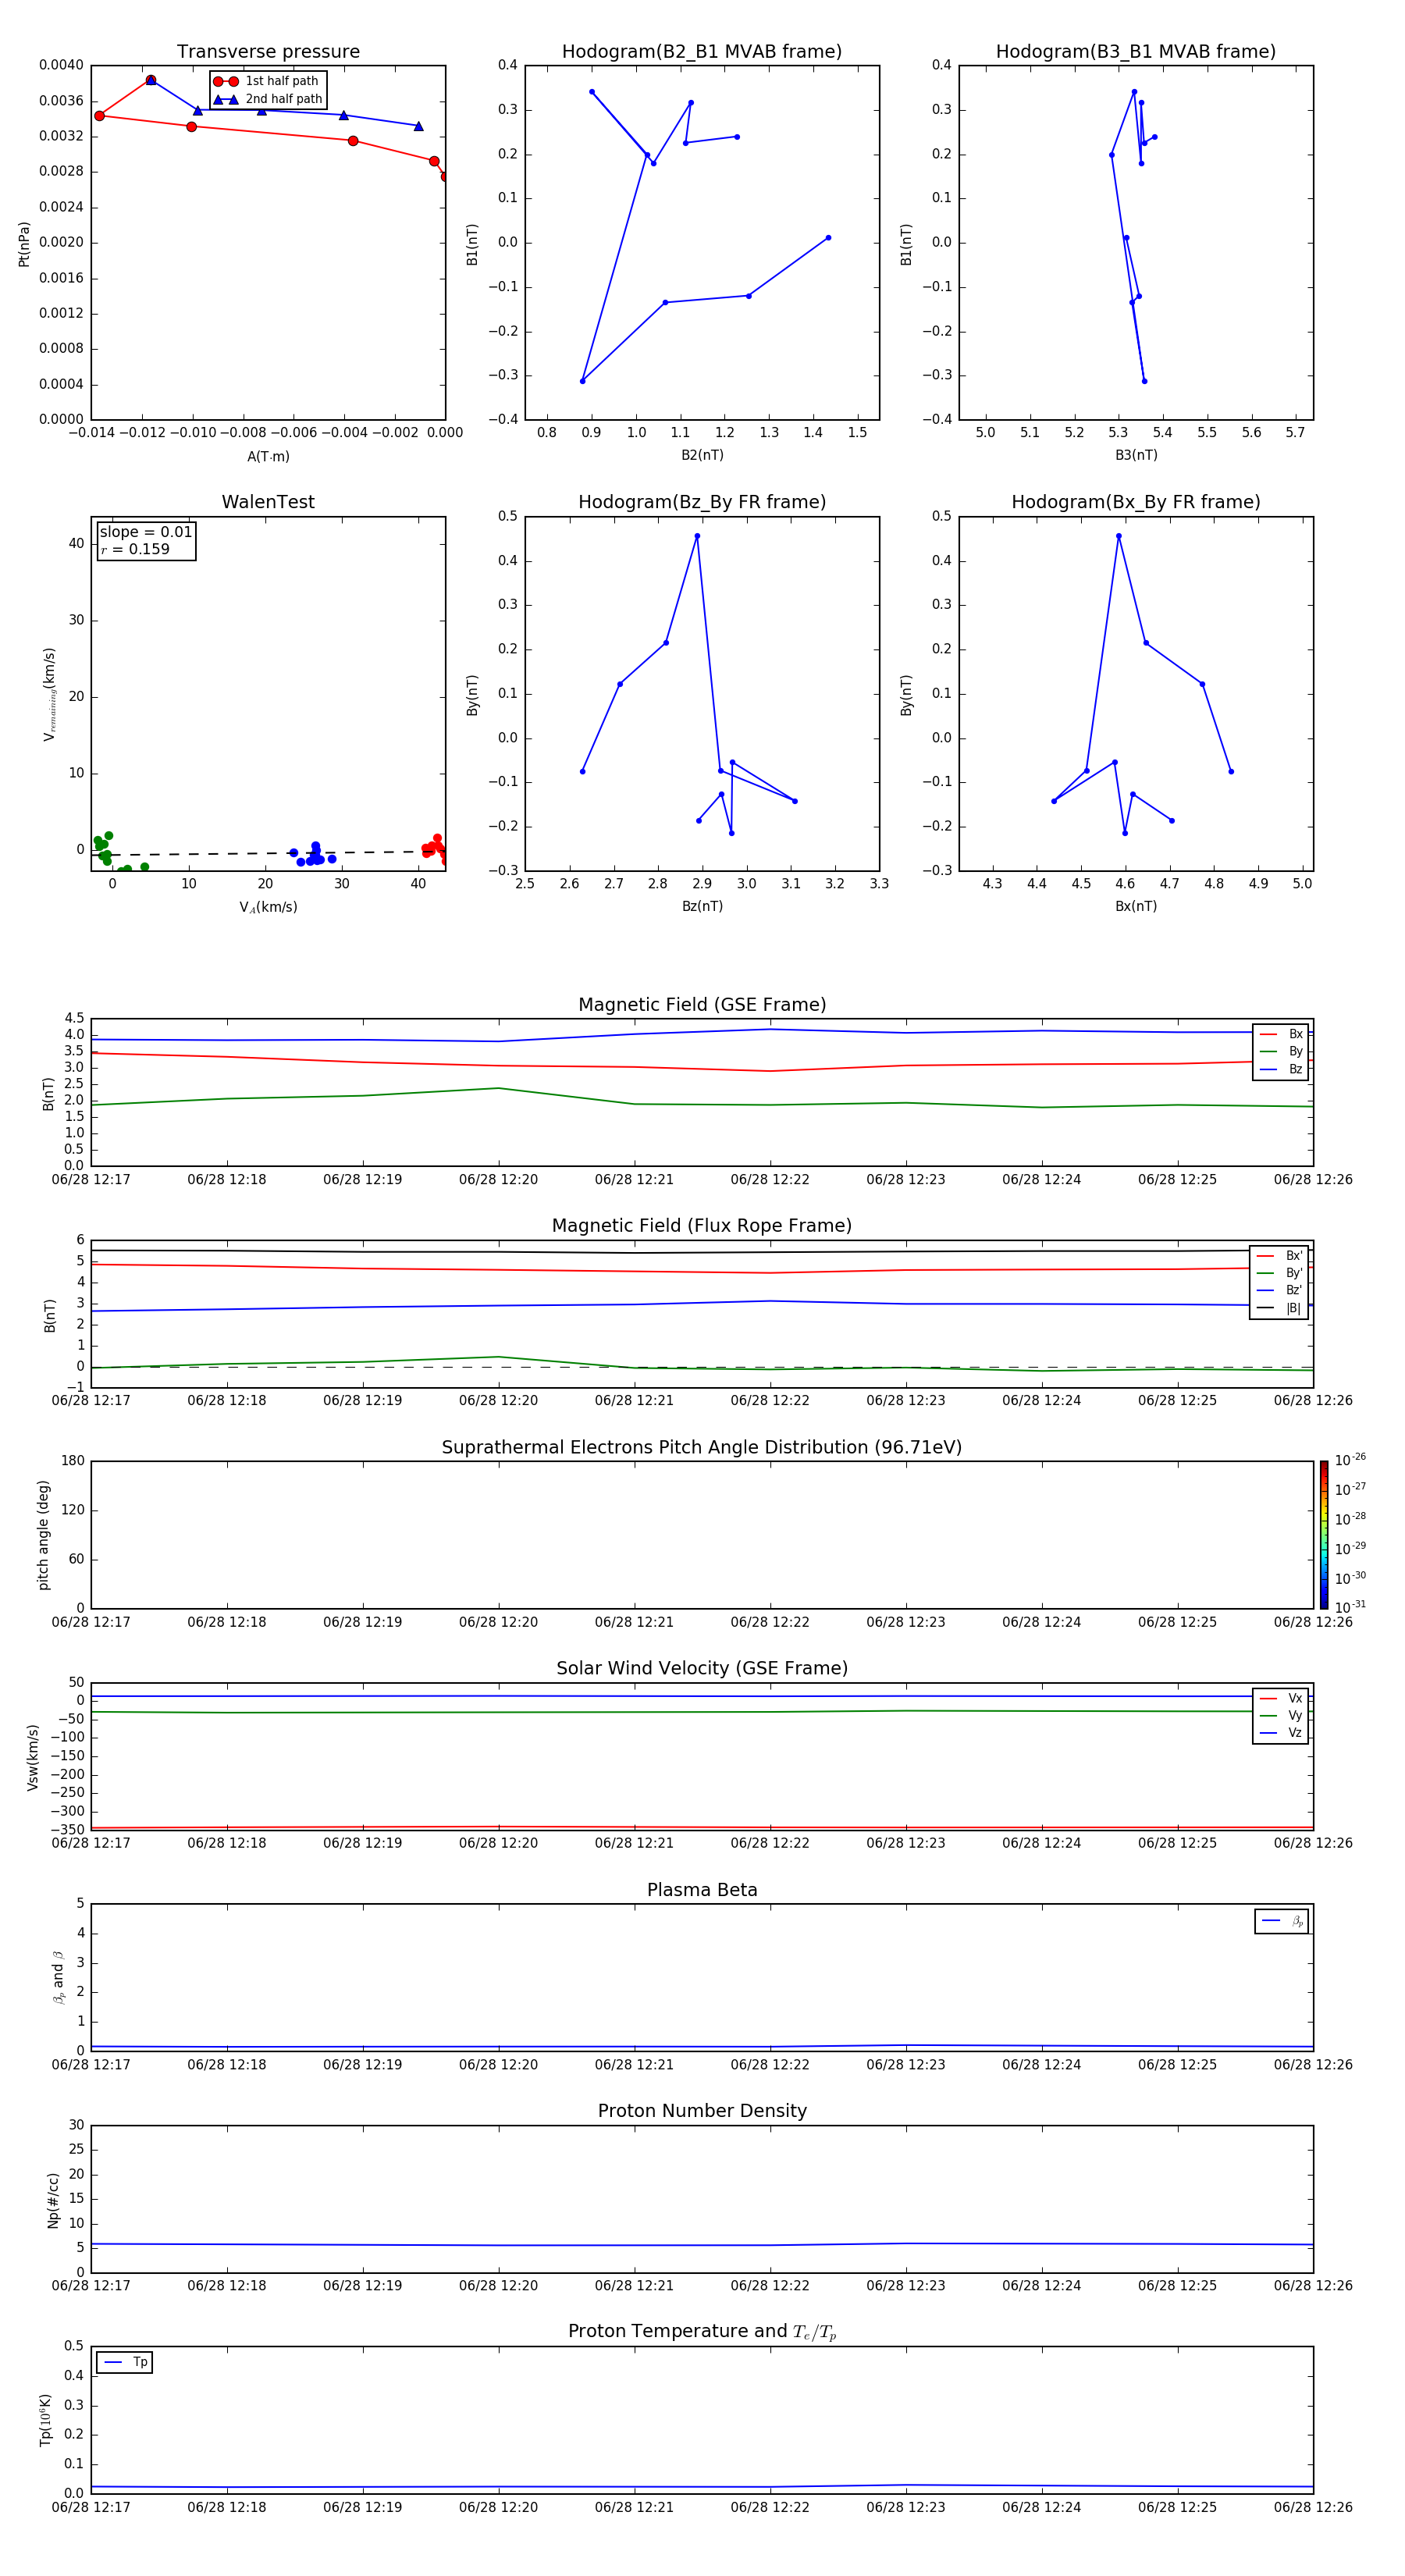1405x2576 pixels.
Task: Click the 'Hodogram(B3_B1 MVAB frame)' title
Action: click(x=1136, y=52)
